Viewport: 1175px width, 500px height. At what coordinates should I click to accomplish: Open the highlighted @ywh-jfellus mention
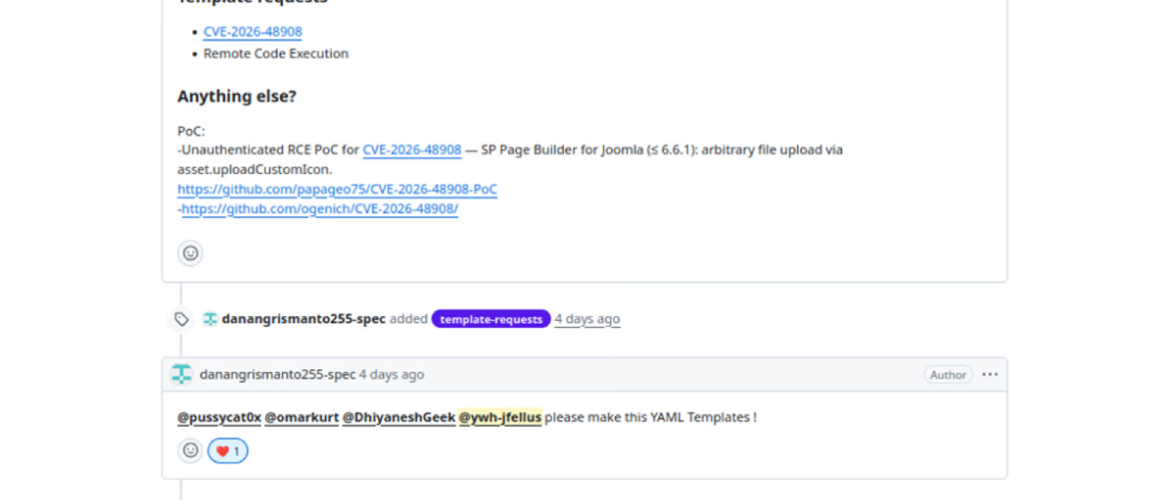tap(500, 418)
